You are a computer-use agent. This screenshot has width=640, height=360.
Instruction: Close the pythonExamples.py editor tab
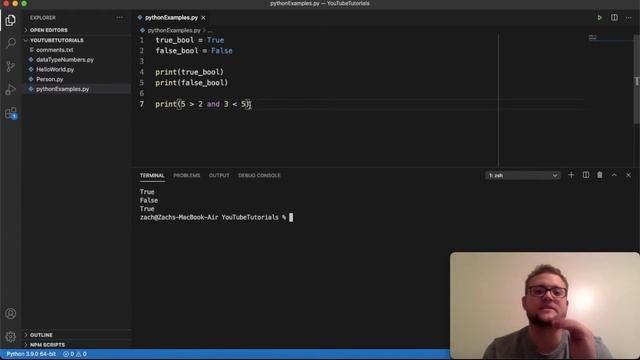click(x=203, y=18)
